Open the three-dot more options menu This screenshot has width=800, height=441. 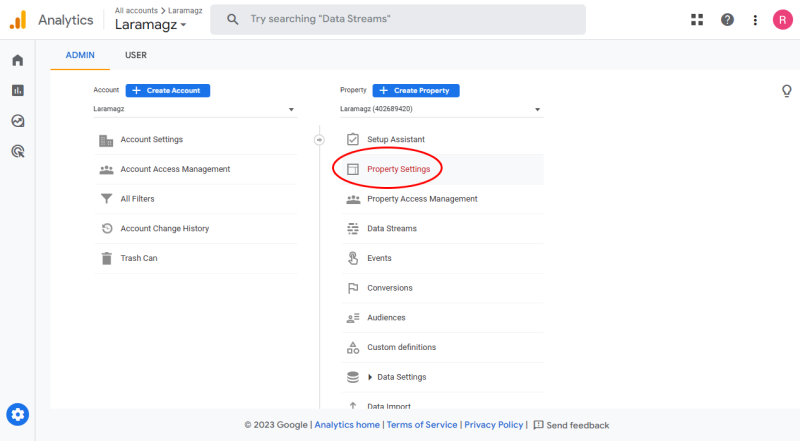click(x=755, y=20)
